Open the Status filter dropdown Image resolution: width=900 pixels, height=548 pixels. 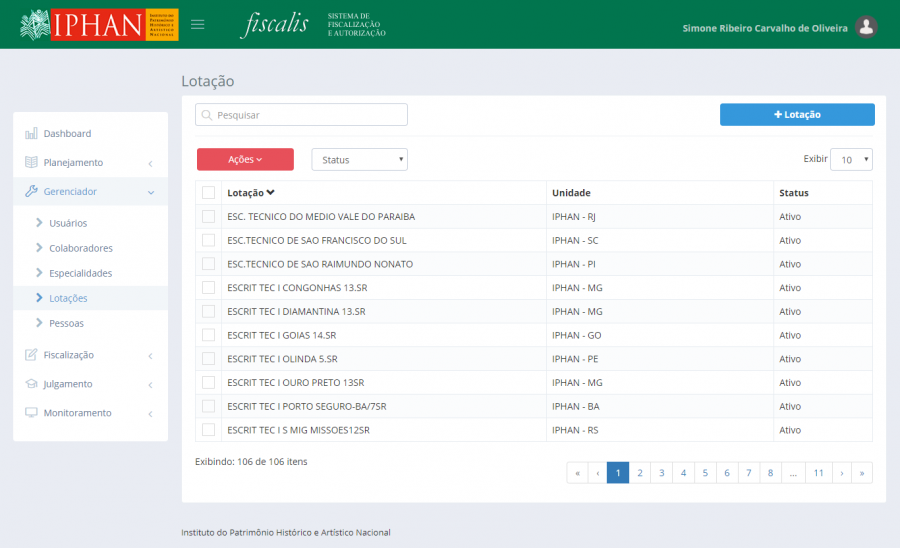coord(359,160)
